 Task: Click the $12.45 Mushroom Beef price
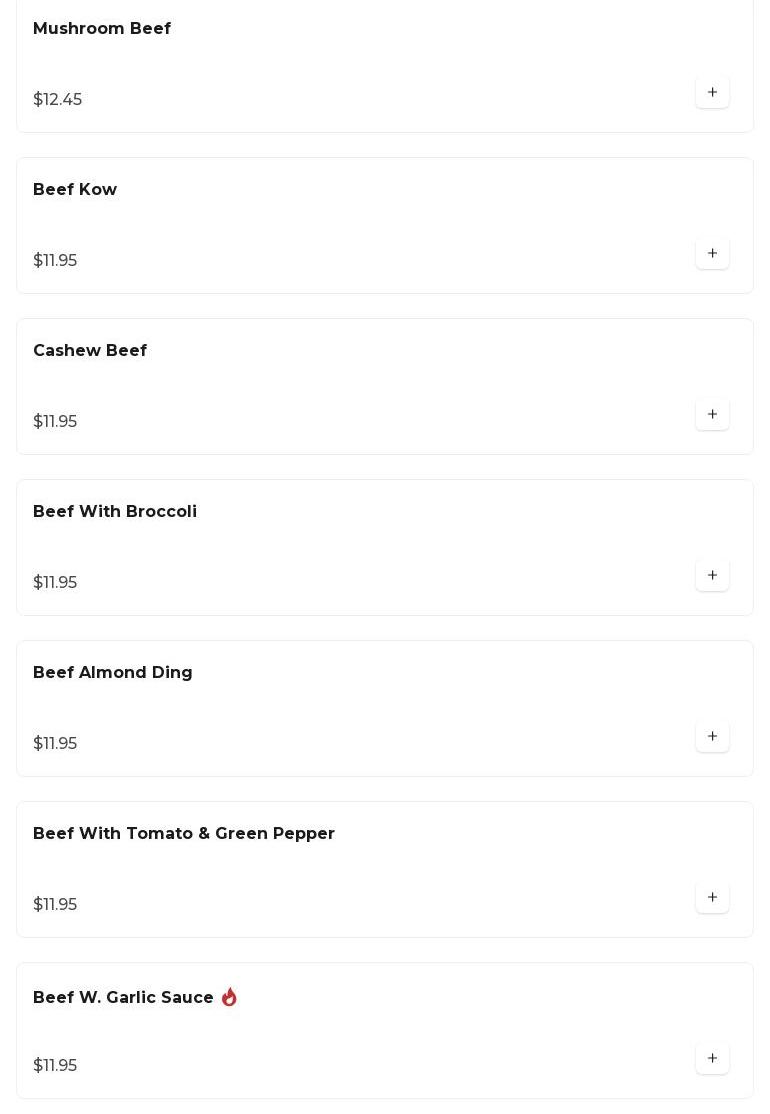pyautogui.click(x=58, y=100)
